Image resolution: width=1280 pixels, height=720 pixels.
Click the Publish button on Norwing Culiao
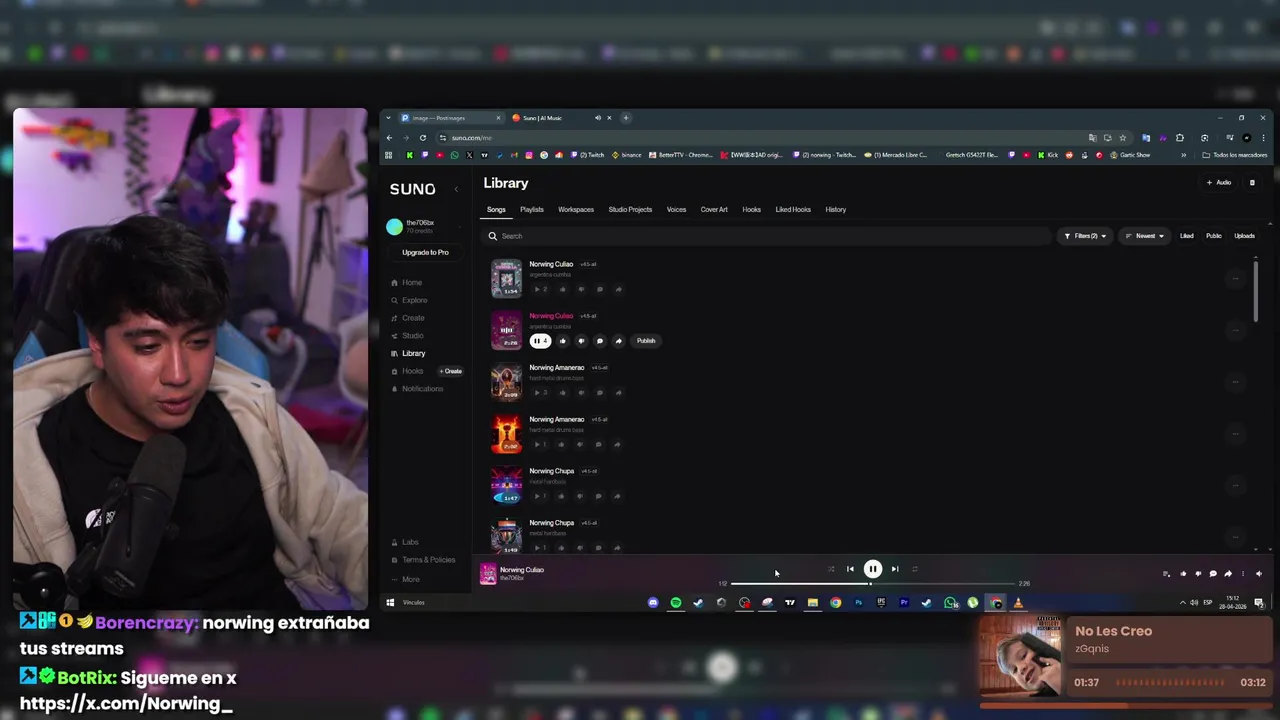click(x=646, y=341)
